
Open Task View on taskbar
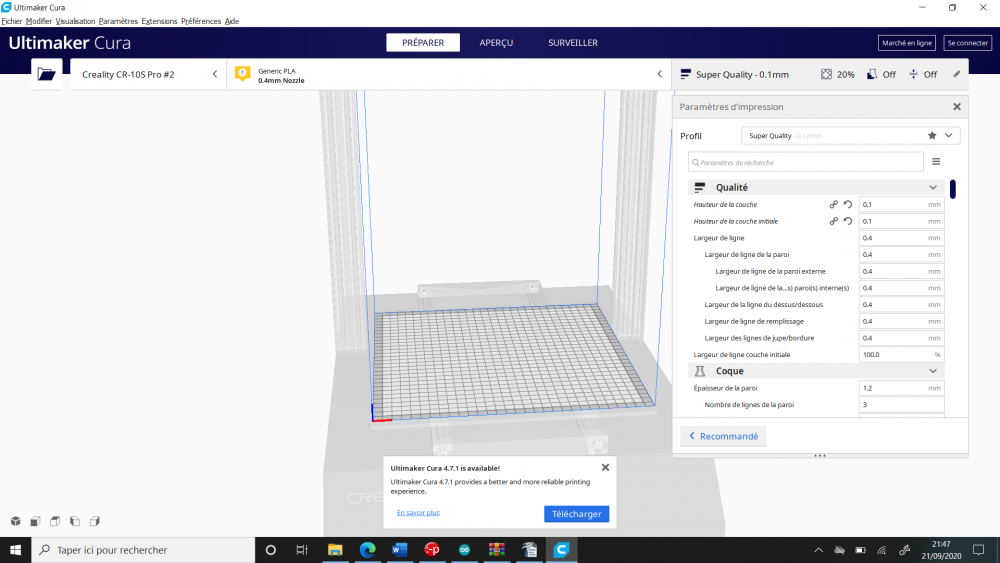[x=302, y=550]
